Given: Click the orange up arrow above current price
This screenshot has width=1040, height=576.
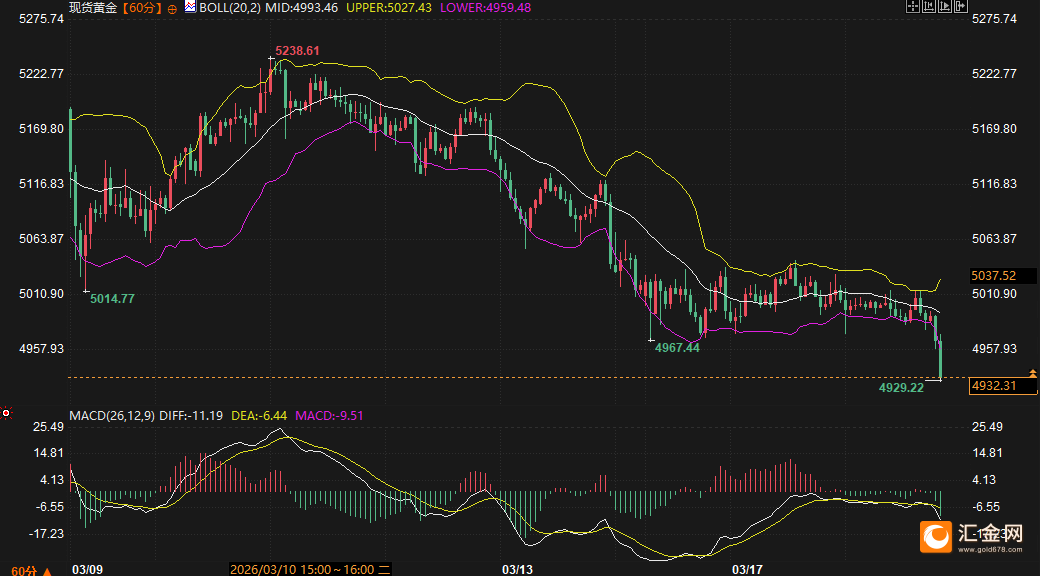Looking at the screenshot, I should (1033, 372).
